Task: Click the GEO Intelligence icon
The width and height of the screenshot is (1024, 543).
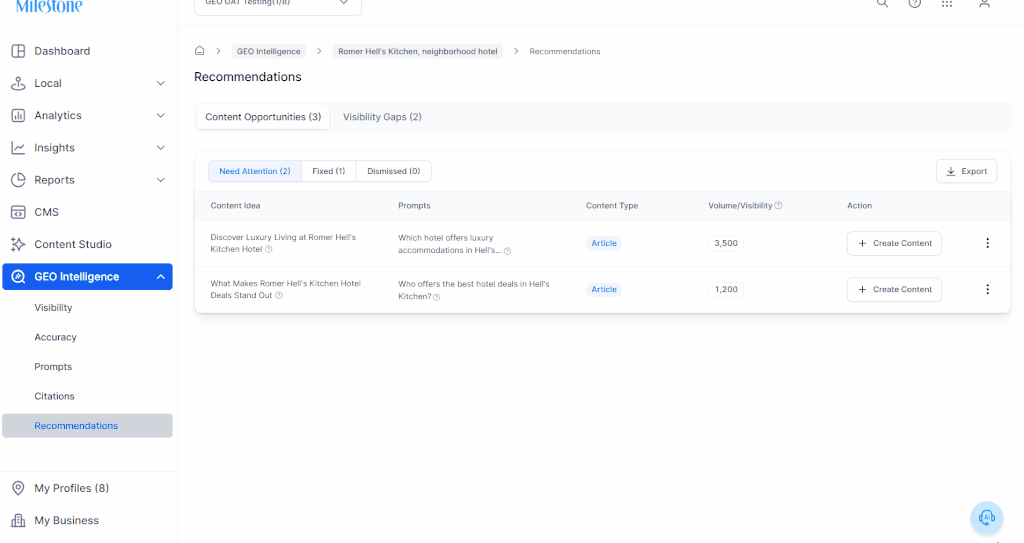Action: pos(18,276)
